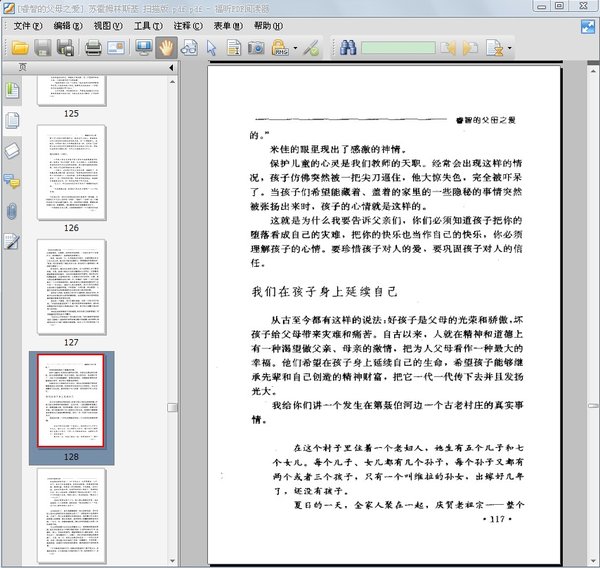The width and height of the screenshot is (600, 568).
Task: Click the Print icon in toolbar
Action: click(x=92, y=48)
